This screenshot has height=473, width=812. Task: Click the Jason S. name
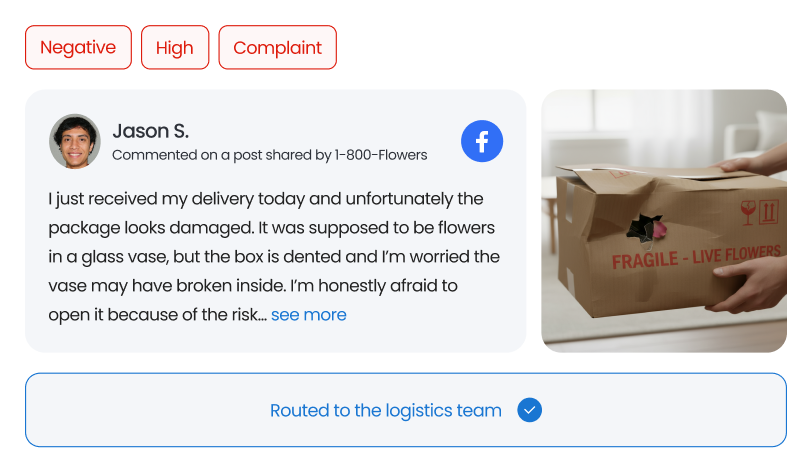click(150, 131)
